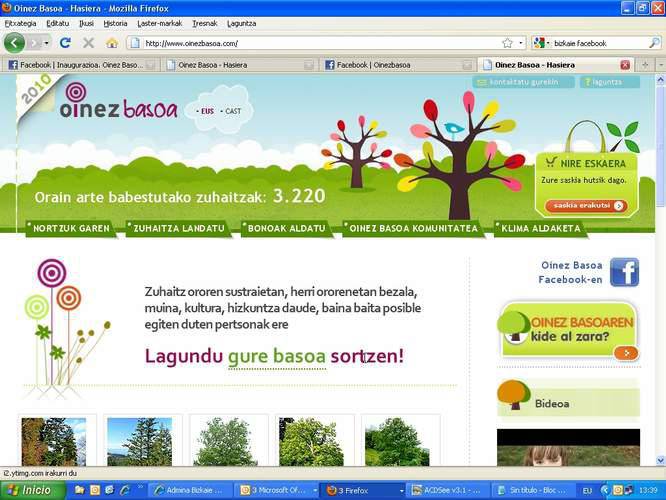Click orange arrow on kide al zara banner
The image size is (666, 500).
pos(626,353)
